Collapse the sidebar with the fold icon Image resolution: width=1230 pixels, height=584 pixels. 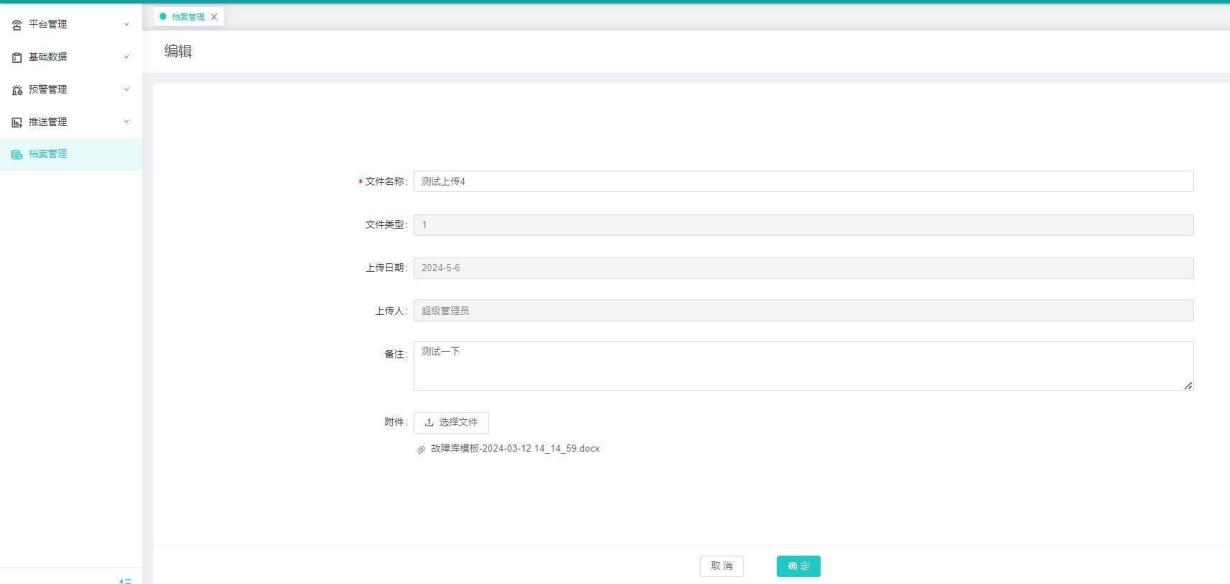(126, 578)
